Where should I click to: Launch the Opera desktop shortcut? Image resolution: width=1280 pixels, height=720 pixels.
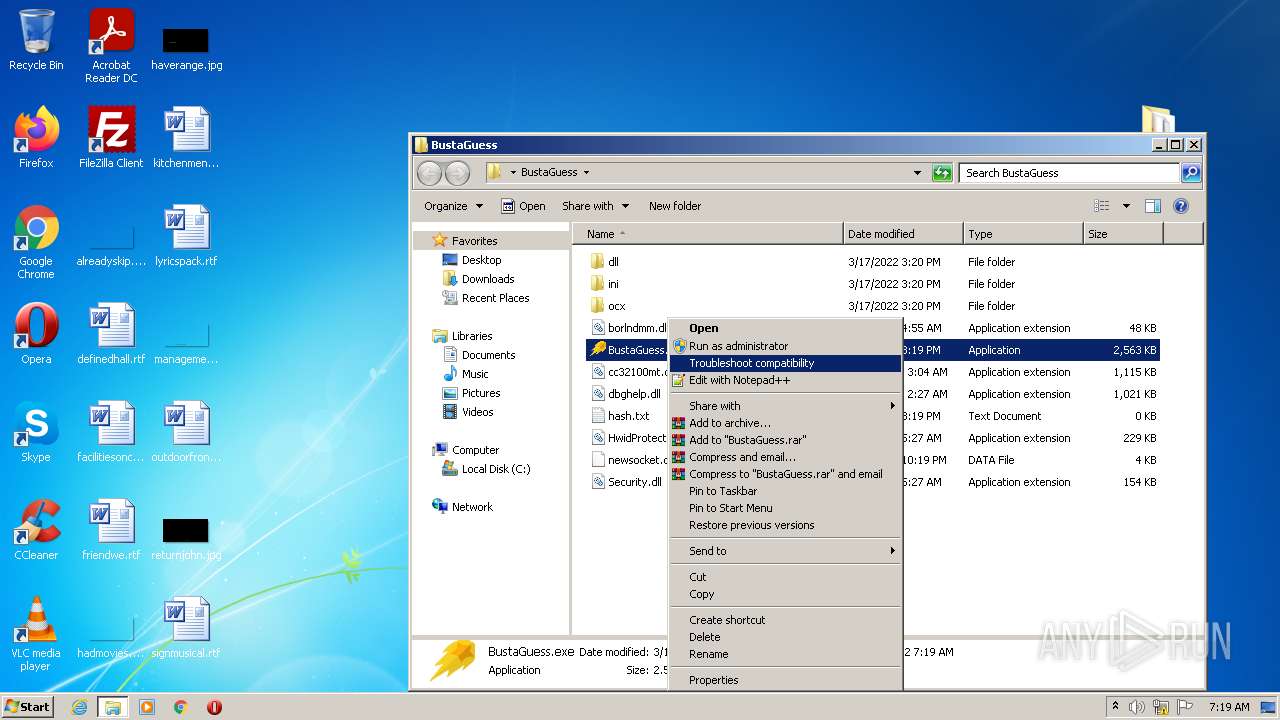(x=36, y=334)
